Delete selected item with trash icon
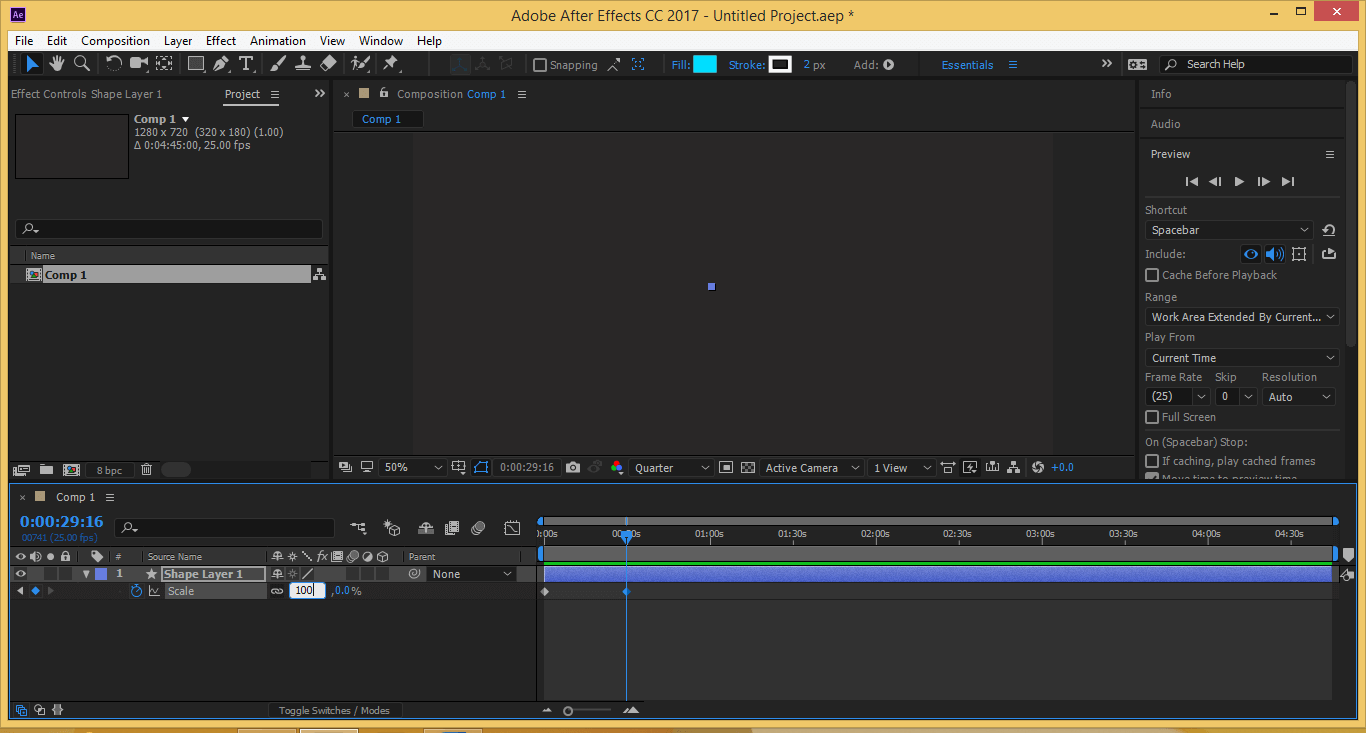The image size is (1366, 733). tap(146, 469)
